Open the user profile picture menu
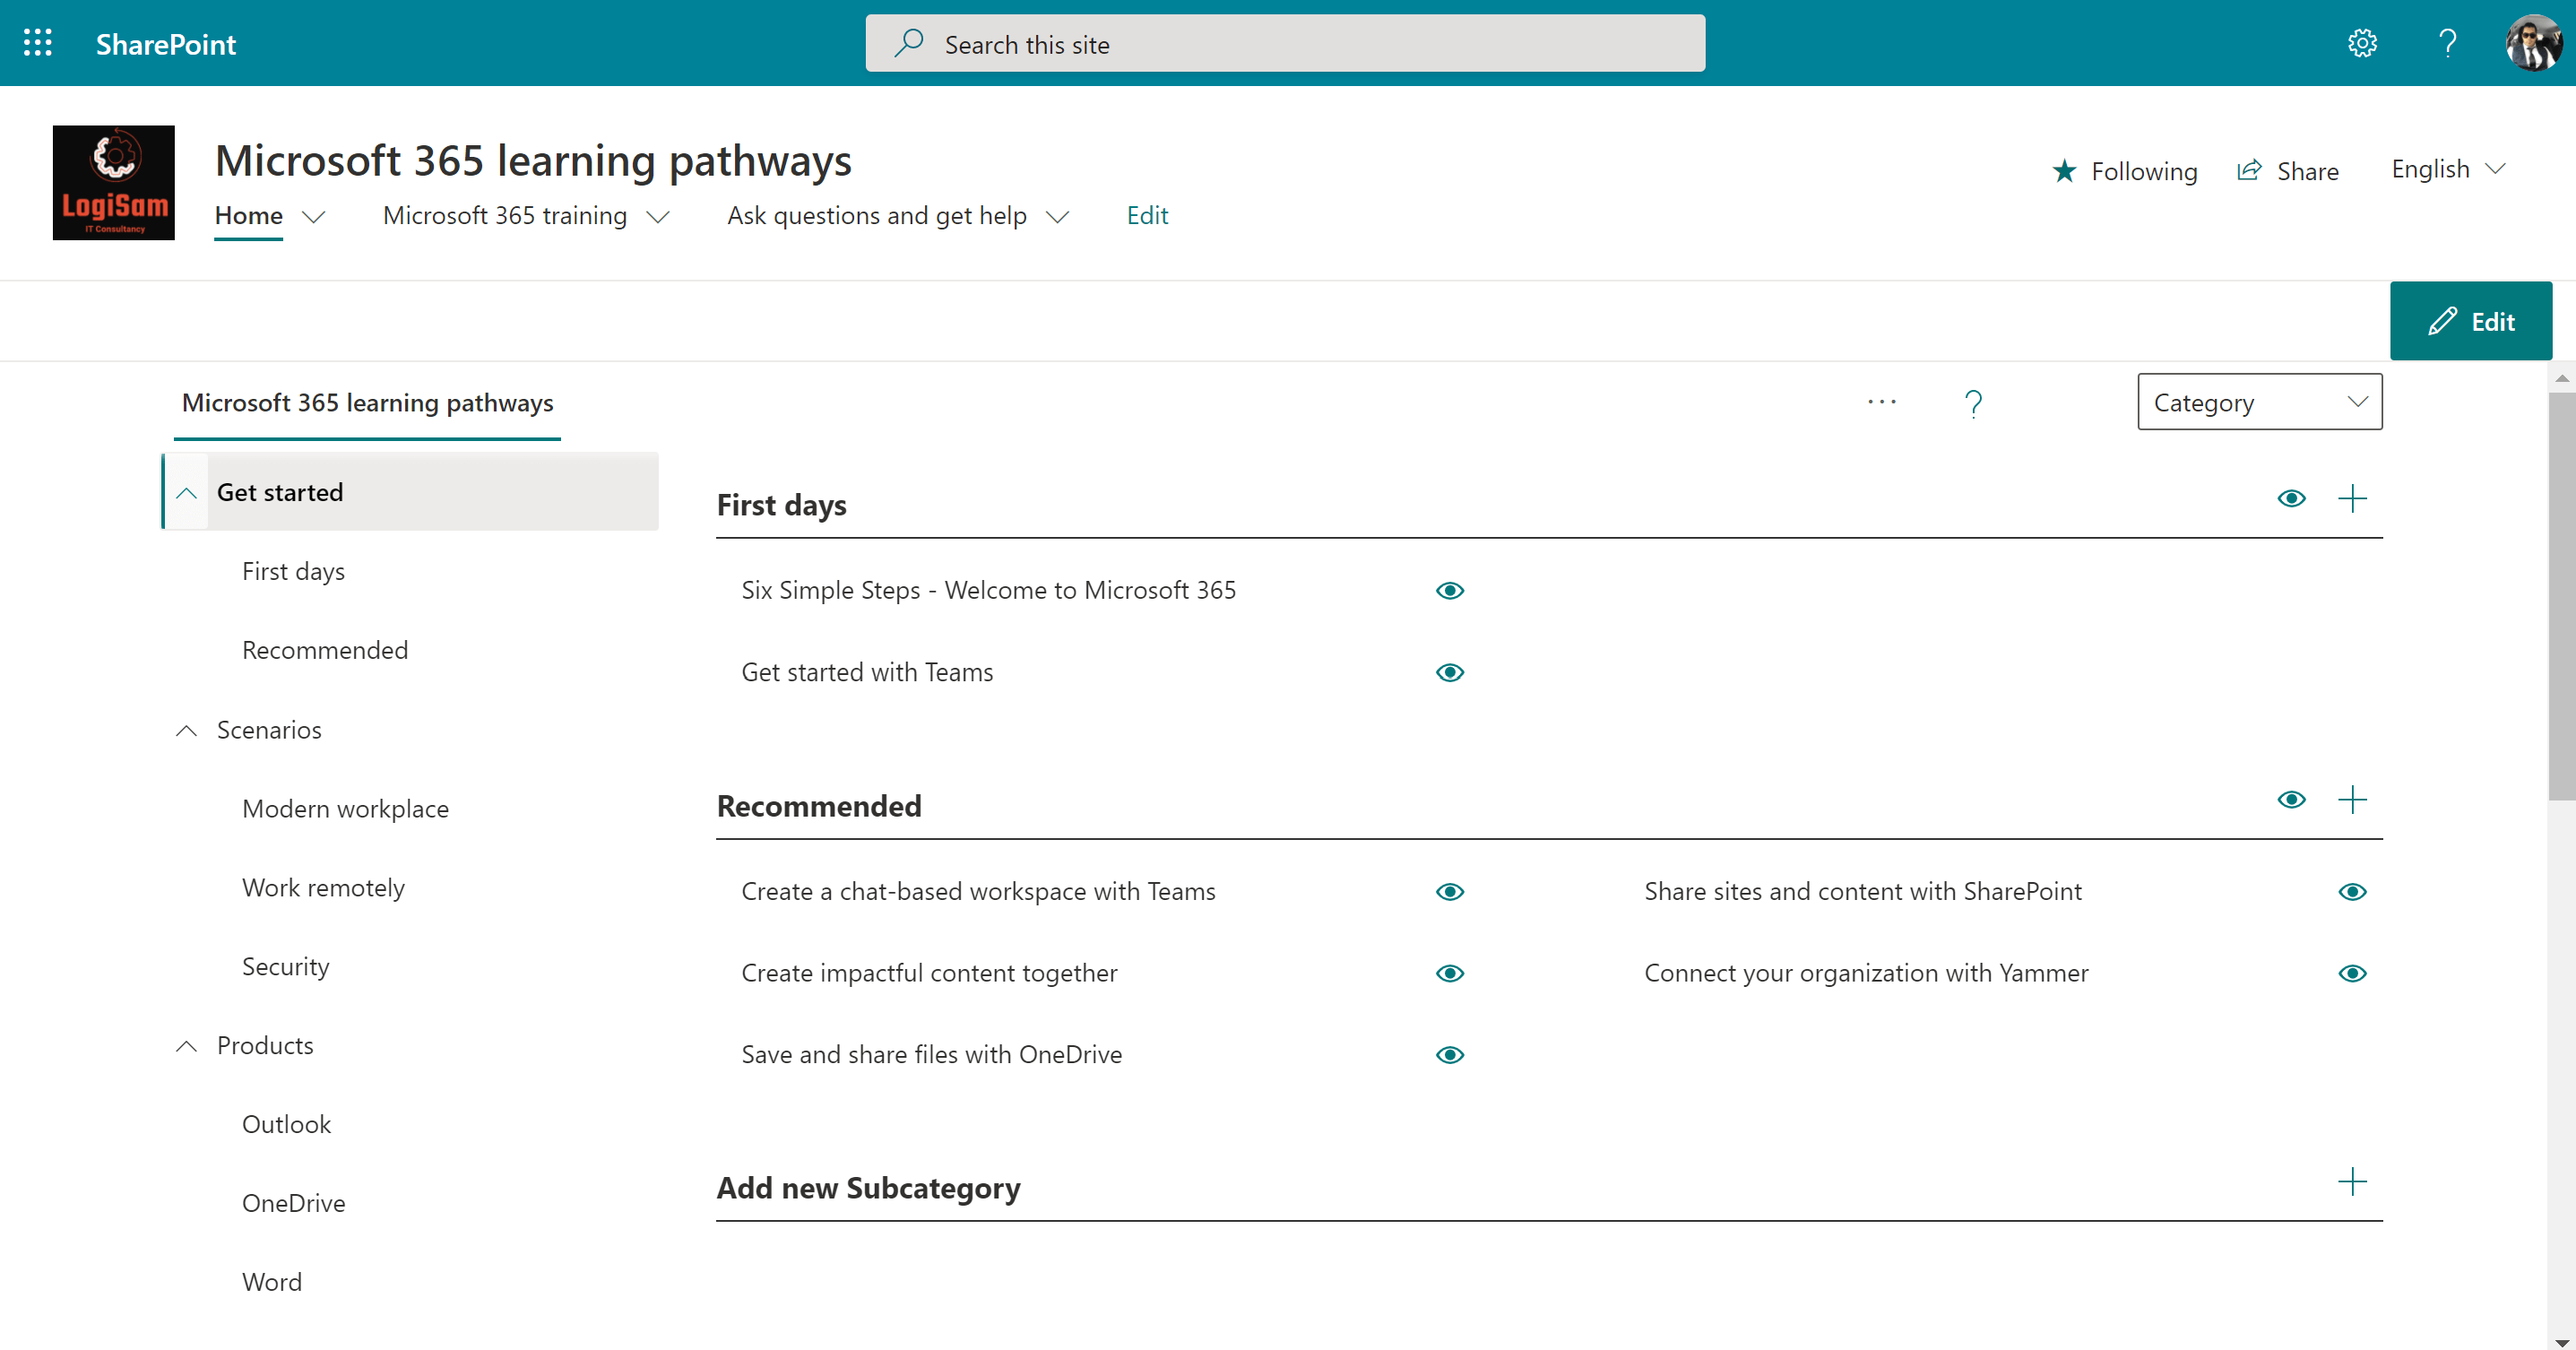The image size is (2576, 1350). pyautogui.click(x=2533, y=43)
